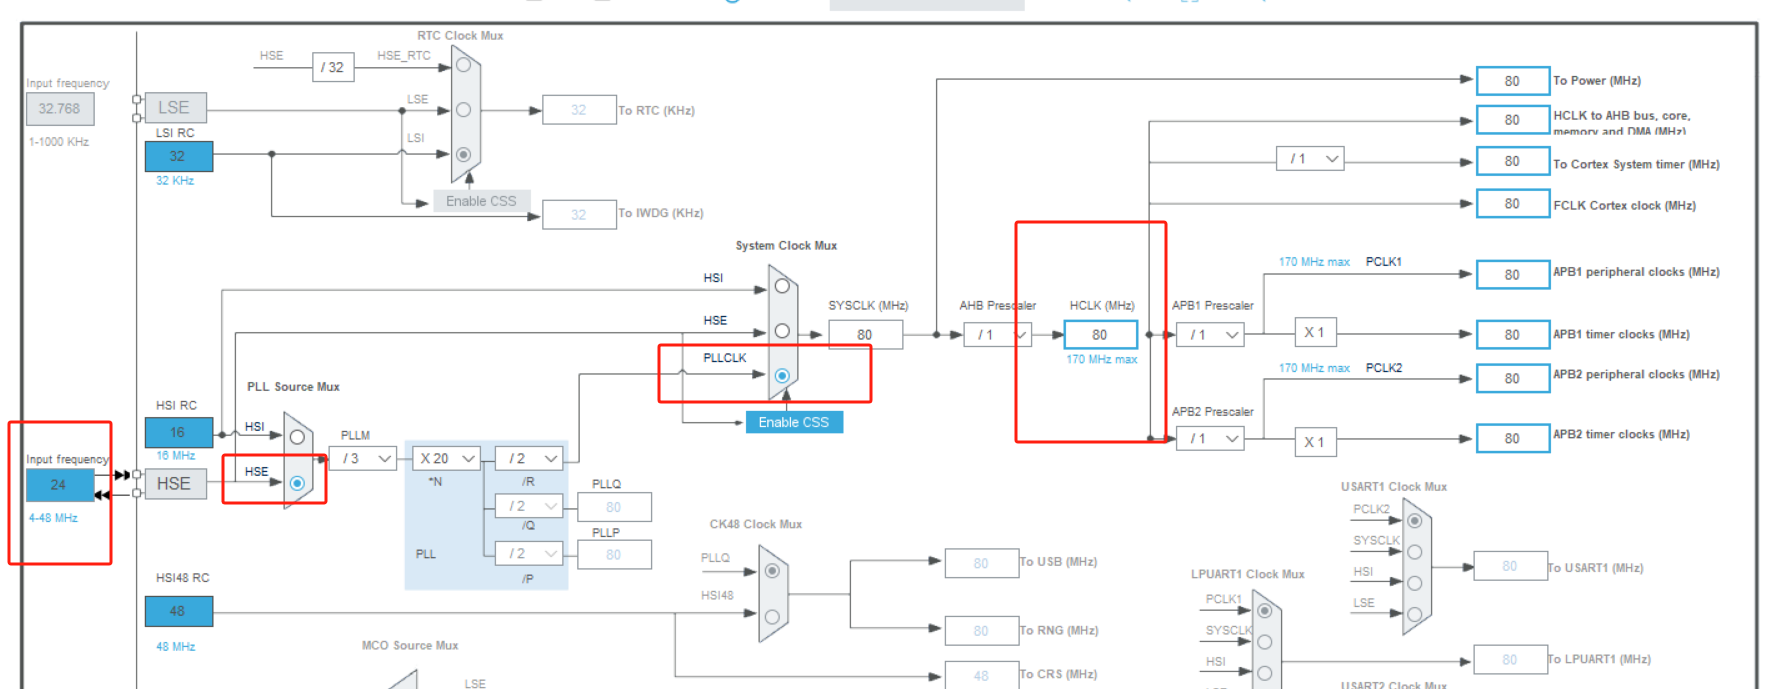
Task: Click the To RTC (KHz) value box
Action: [x=579, y=110]
